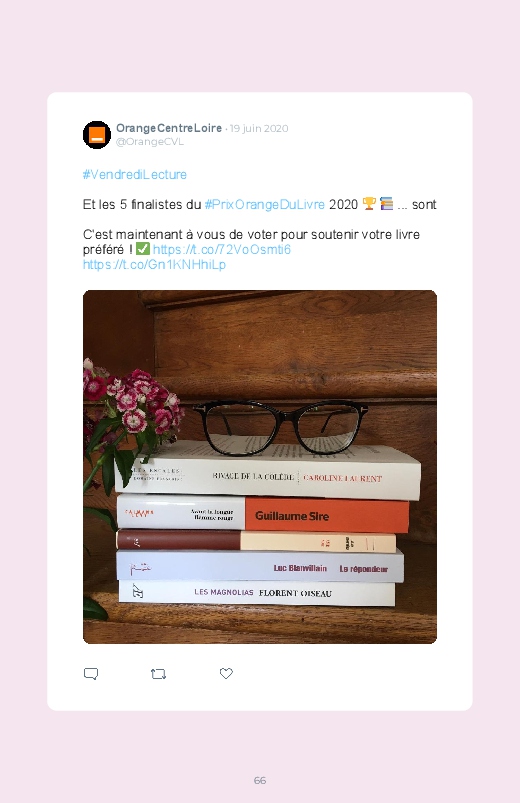Open the book stack photo
520x803 pixels.
(x=260, y=467)
